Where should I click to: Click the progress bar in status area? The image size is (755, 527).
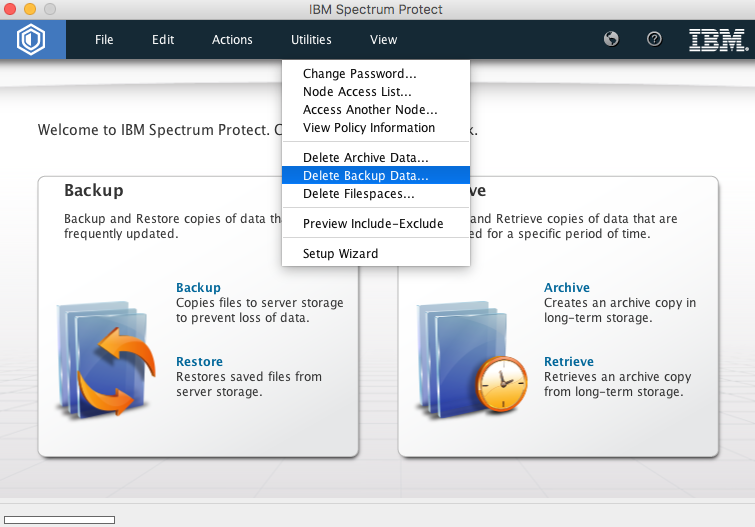(x=59, y=520)
